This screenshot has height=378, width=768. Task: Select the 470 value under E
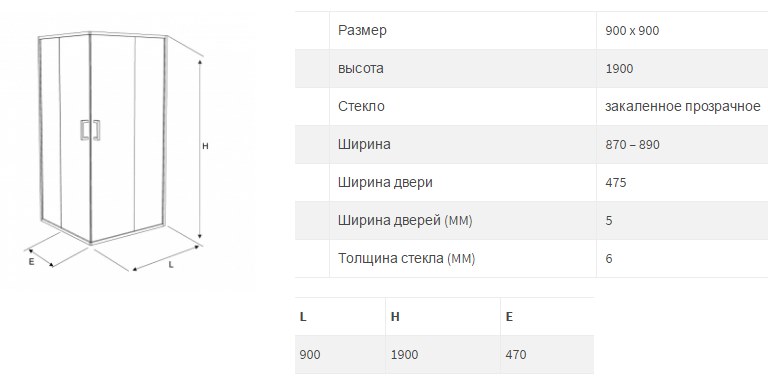tap(516, 354)
